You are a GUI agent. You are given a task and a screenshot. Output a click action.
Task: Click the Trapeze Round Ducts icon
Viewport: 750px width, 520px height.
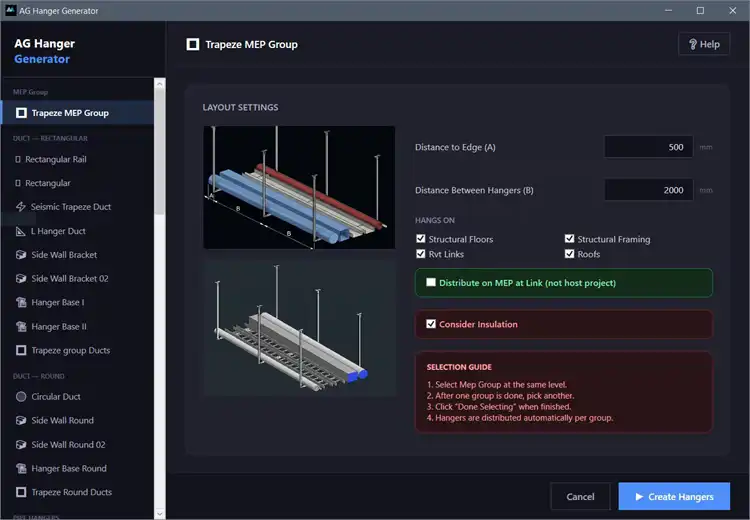pyautogui.click(x=21, y=492)
